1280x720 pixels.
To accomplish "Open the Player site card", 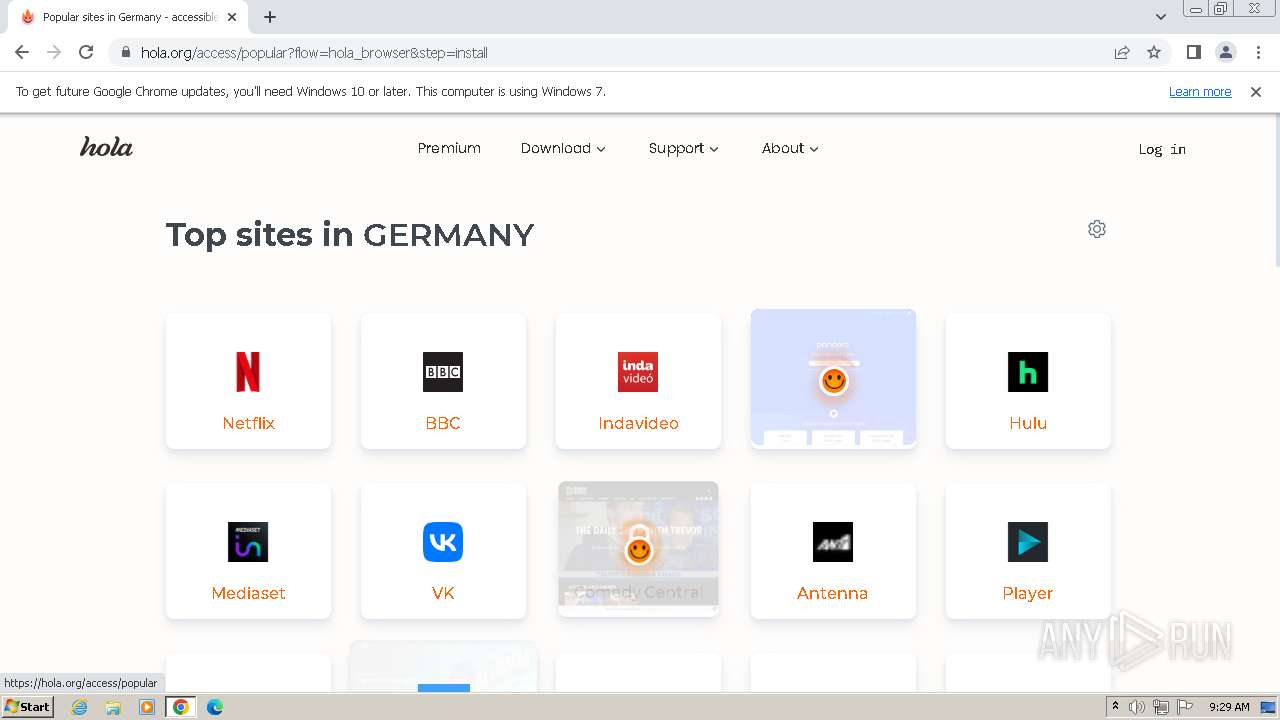I will [x=1028, y=551].
